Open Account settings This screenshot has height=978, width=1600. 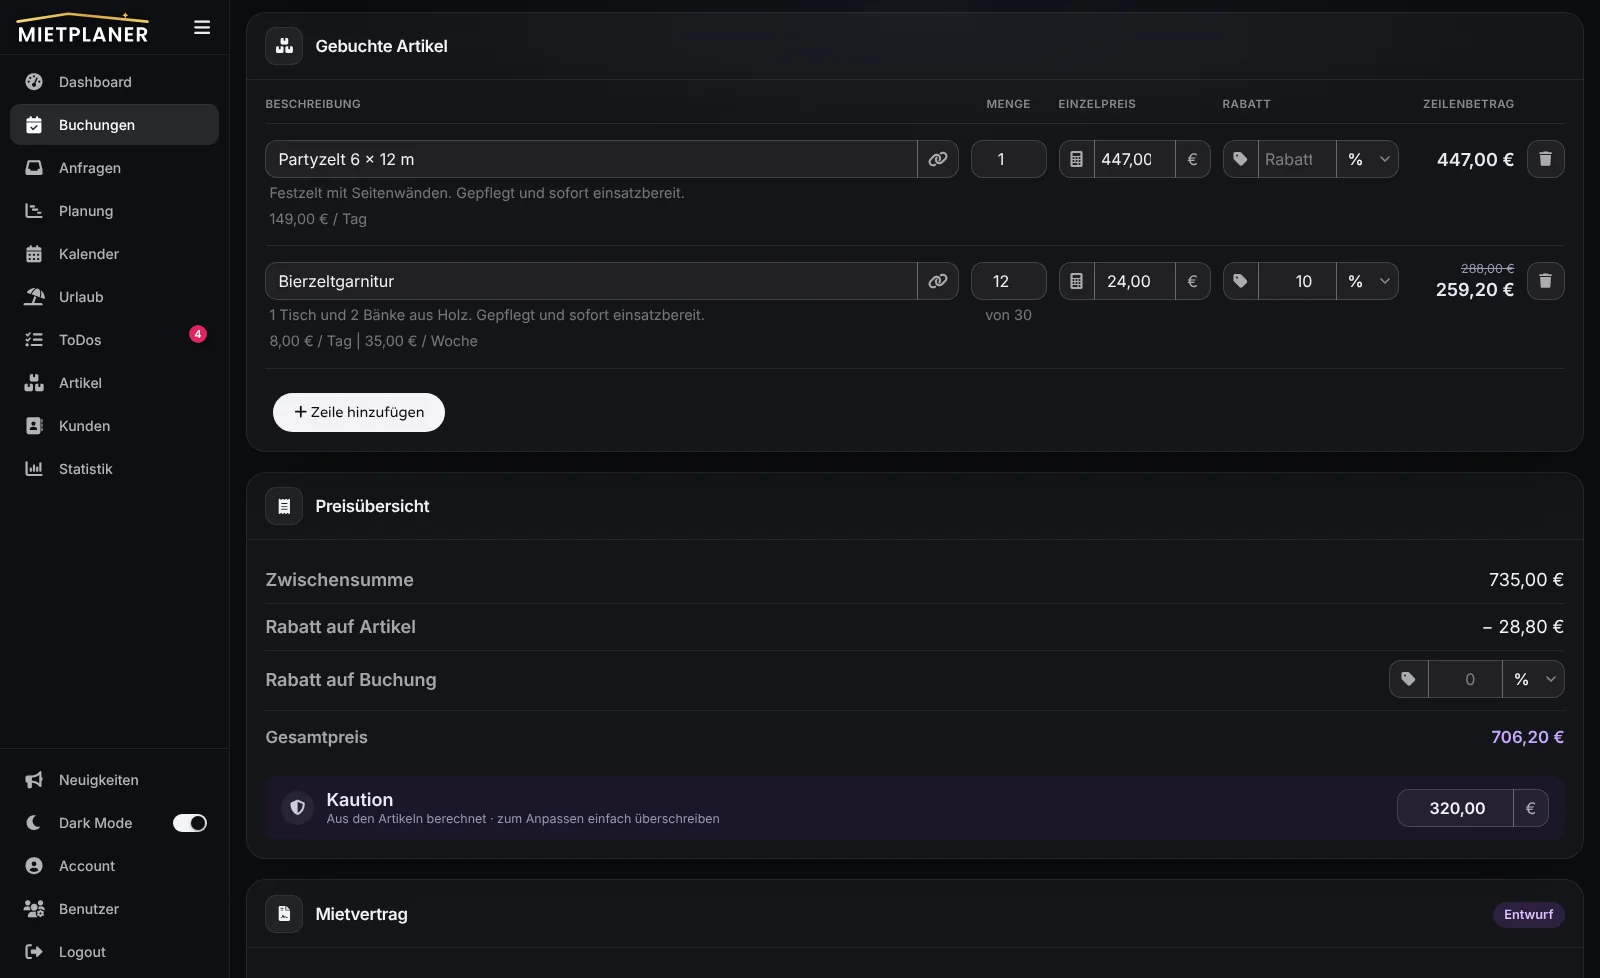114,866
